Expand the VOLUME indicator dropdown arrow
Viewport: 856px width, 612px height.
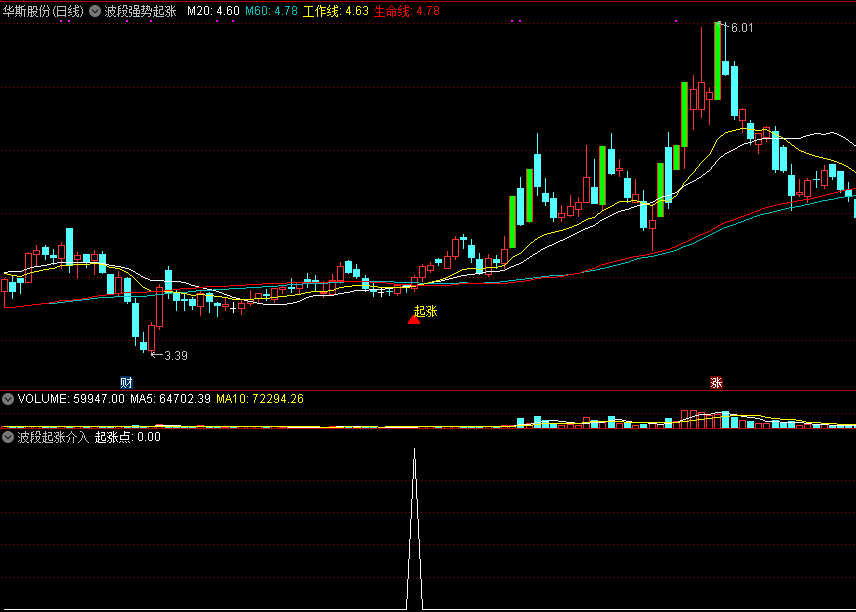8,399
